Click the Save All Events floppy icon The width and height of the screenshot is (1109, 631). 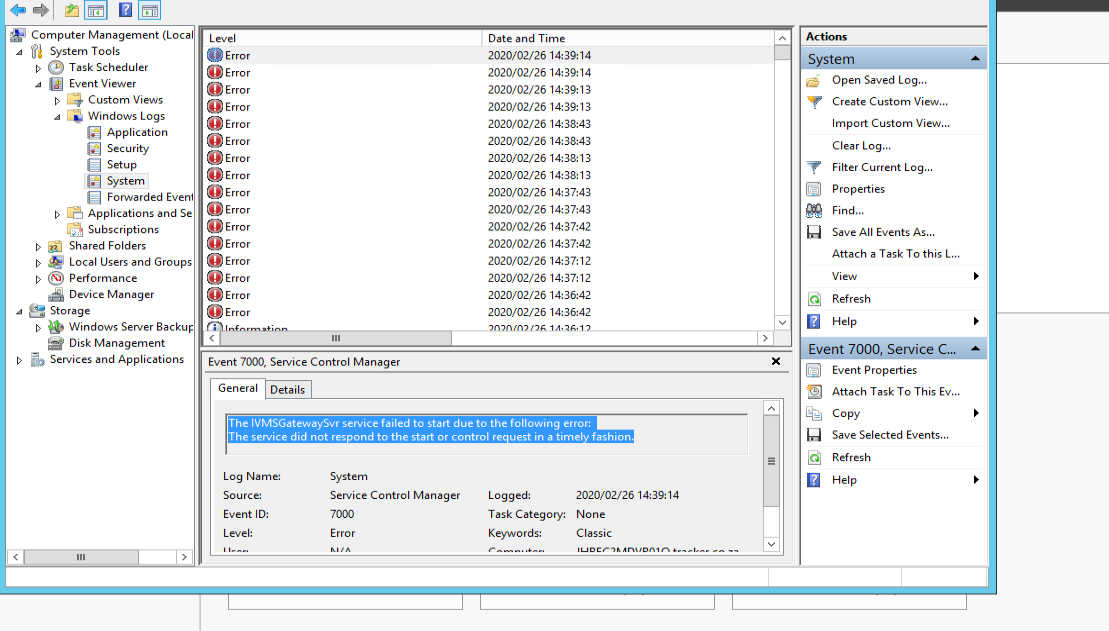click(x=814, y=232)
